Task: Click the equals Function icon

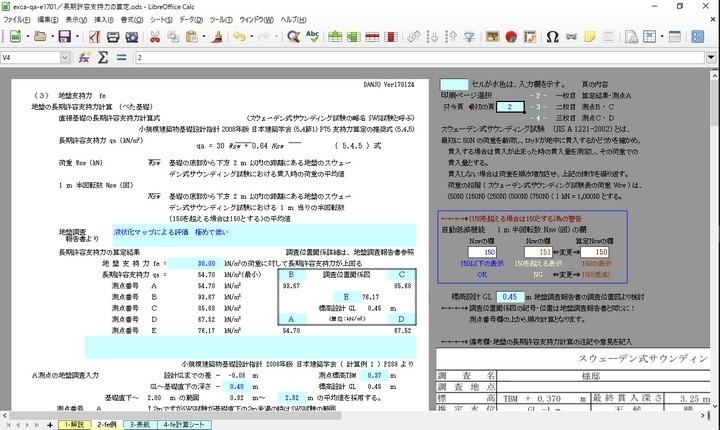Action: (x=121, y=57)
